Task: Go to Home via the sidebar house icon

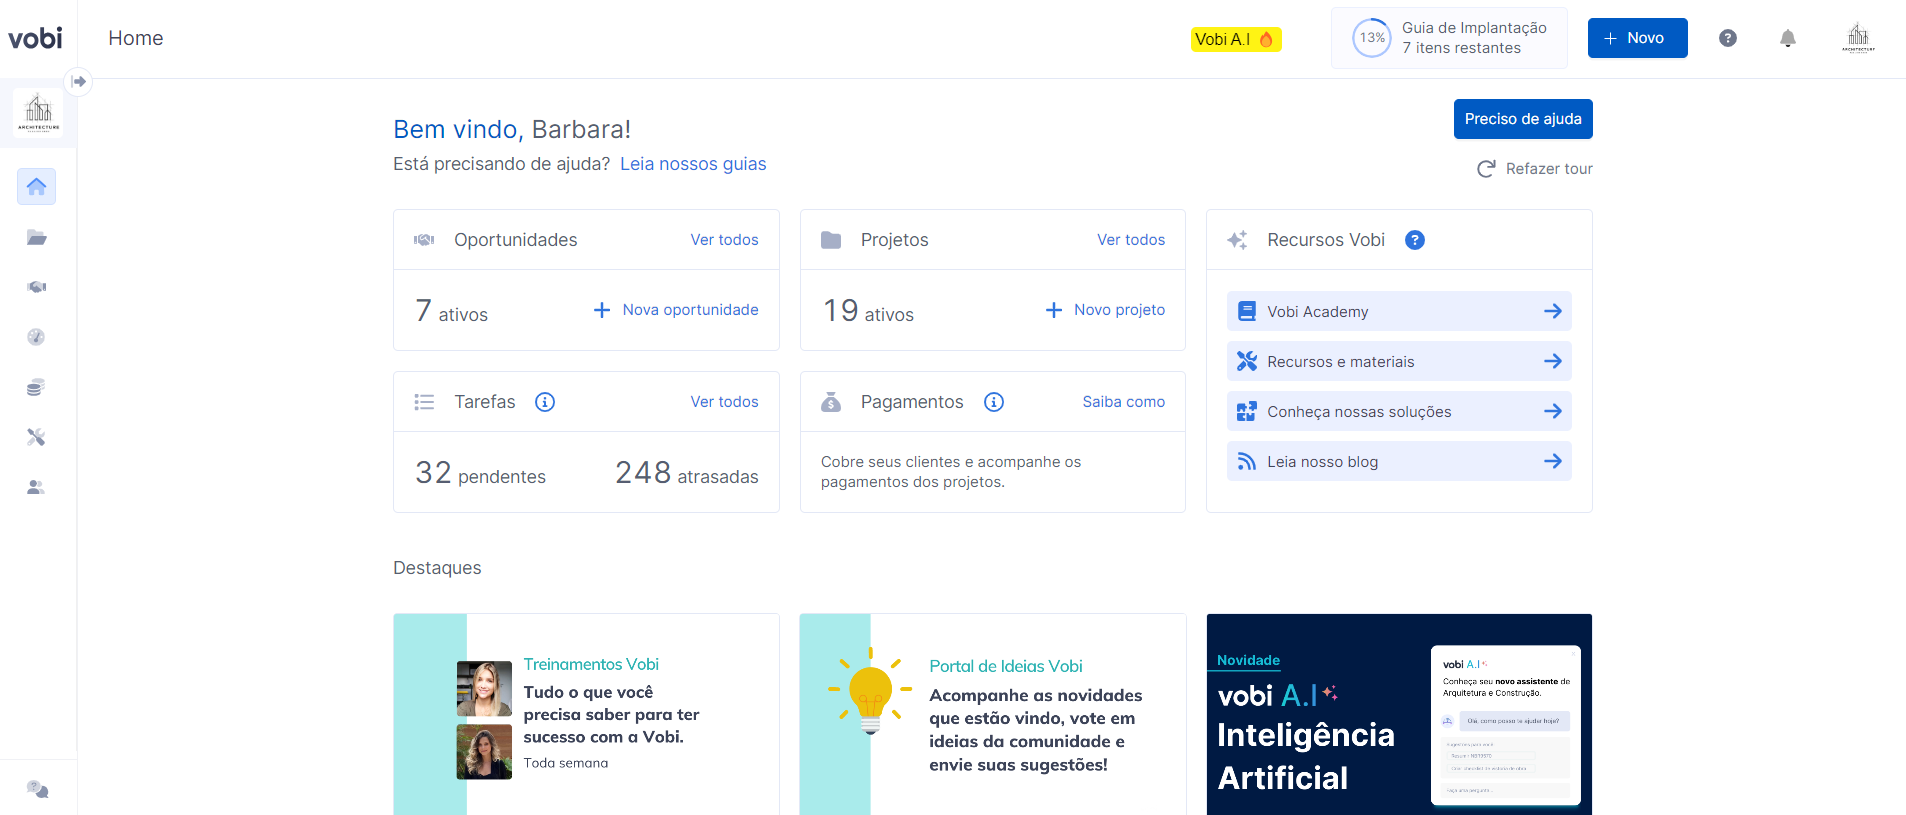Action: (x=36, y=187)
